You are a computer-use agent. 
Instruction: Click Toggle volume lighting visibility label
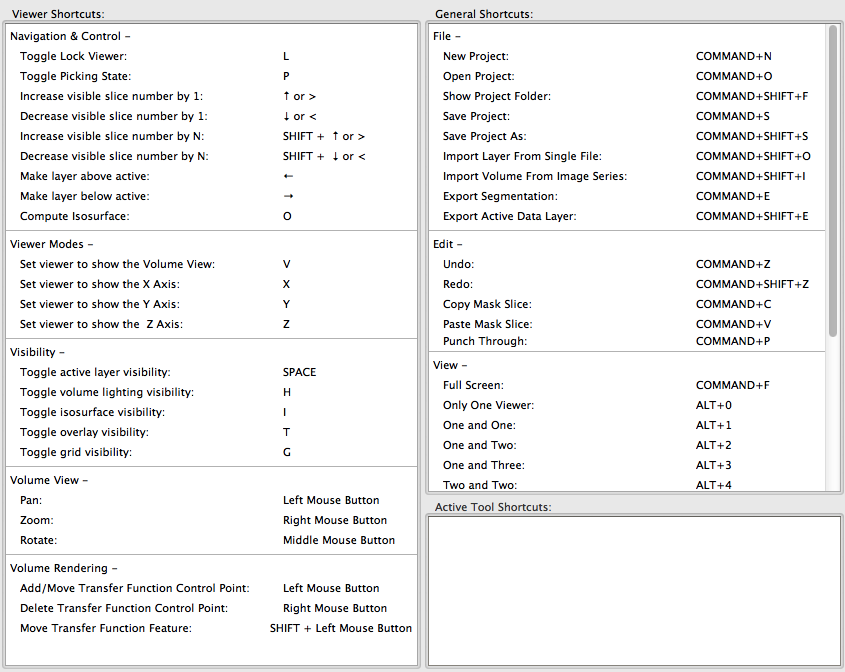pos(107,392)
